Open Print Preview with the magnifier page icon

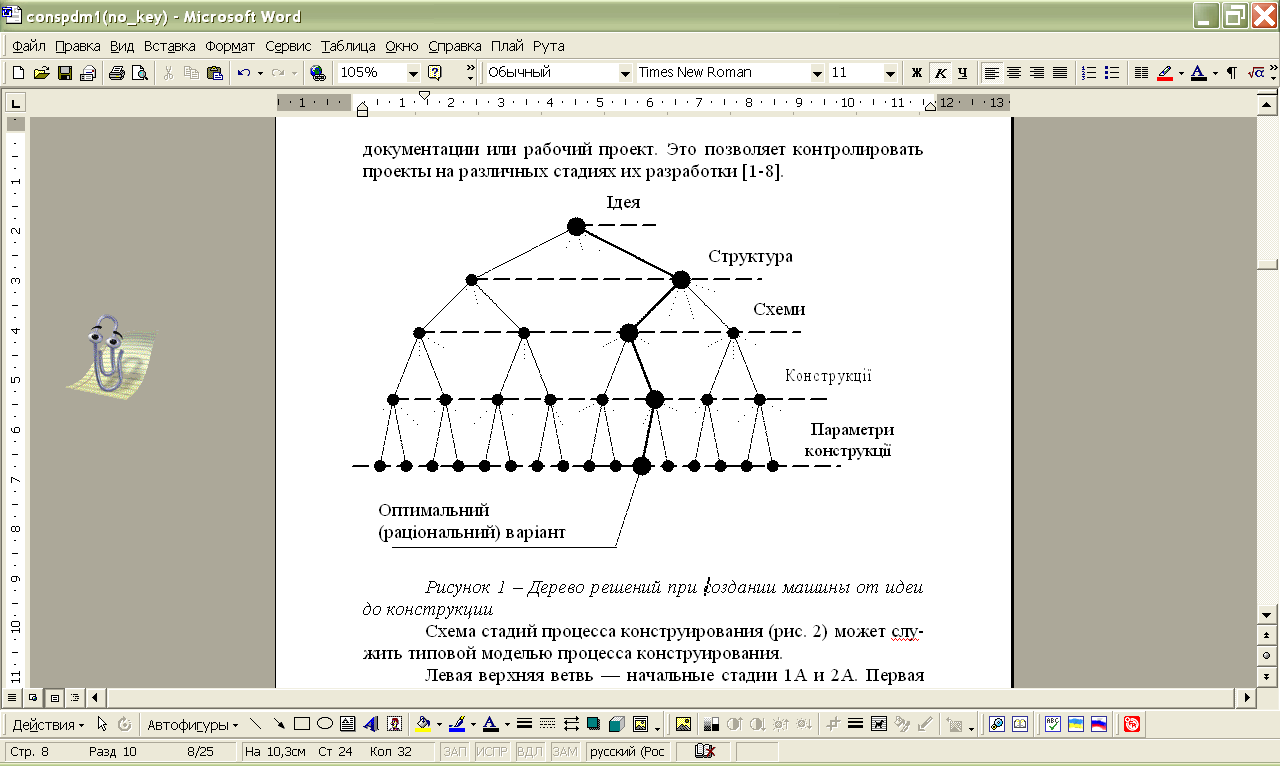coord(140,73)
